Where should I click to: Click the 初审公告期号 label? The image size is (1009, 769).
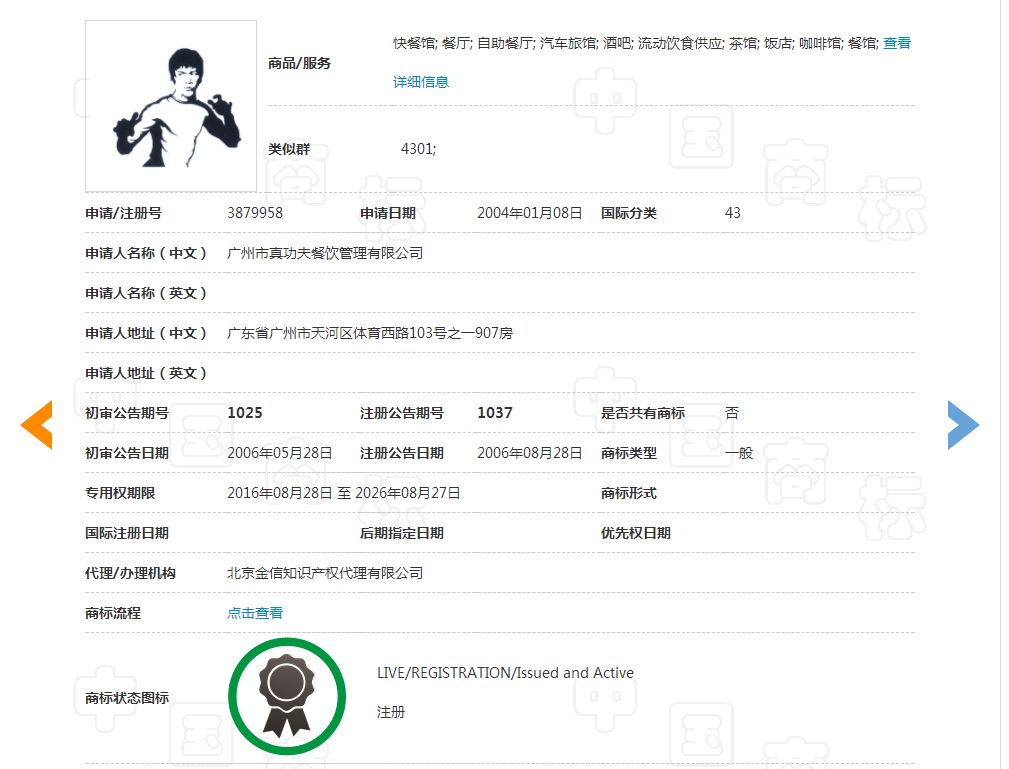pos(127,412)
